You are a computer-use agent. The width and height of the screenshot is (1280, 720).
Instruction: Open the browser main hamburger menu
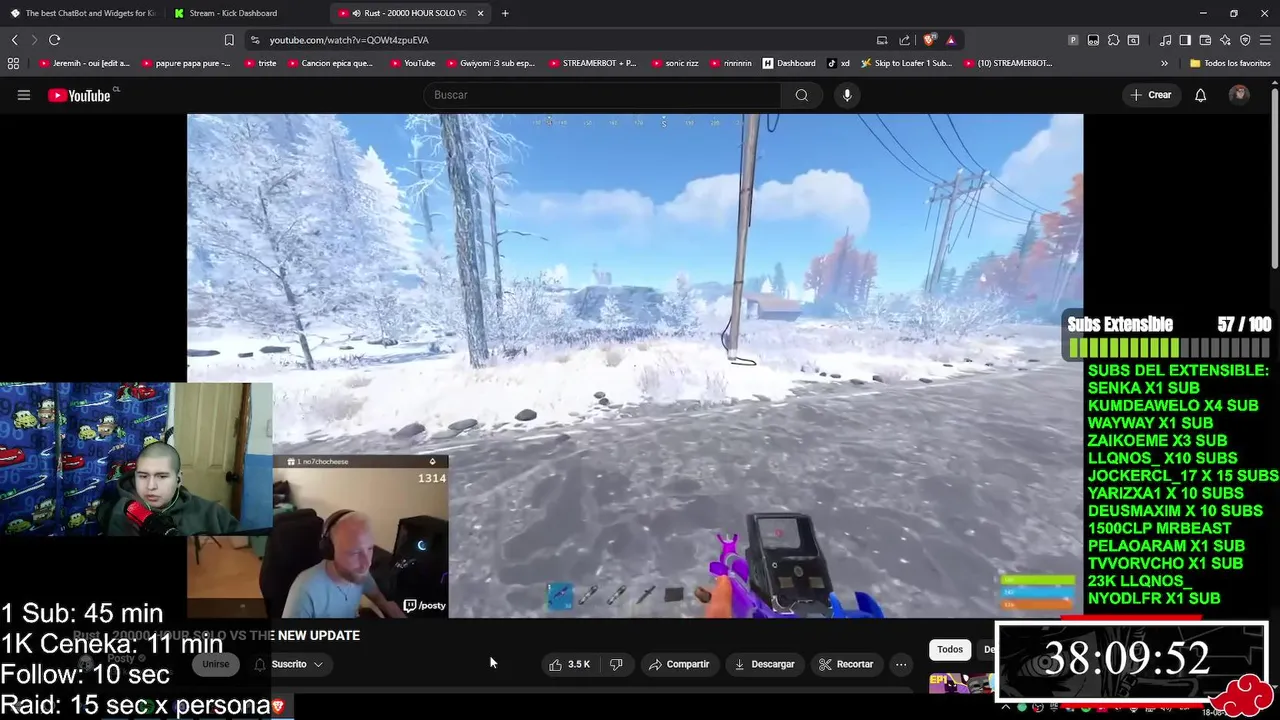point(1265,40)
